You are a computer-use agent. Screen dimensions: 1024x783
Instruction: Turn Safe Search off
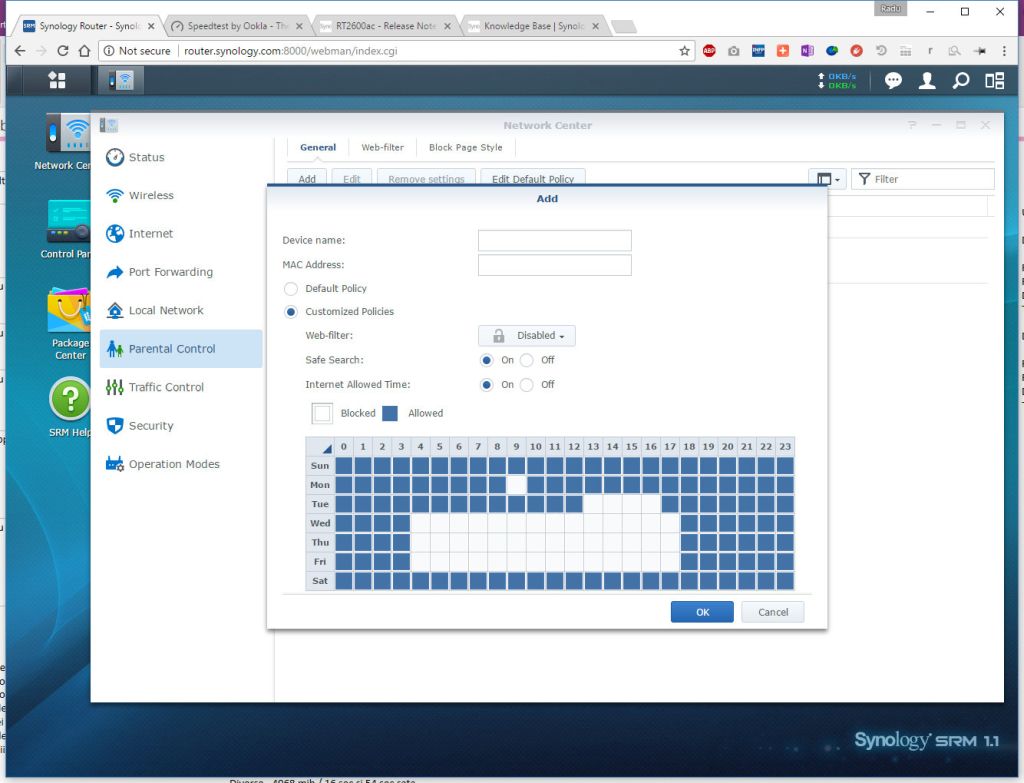point(527,360)
